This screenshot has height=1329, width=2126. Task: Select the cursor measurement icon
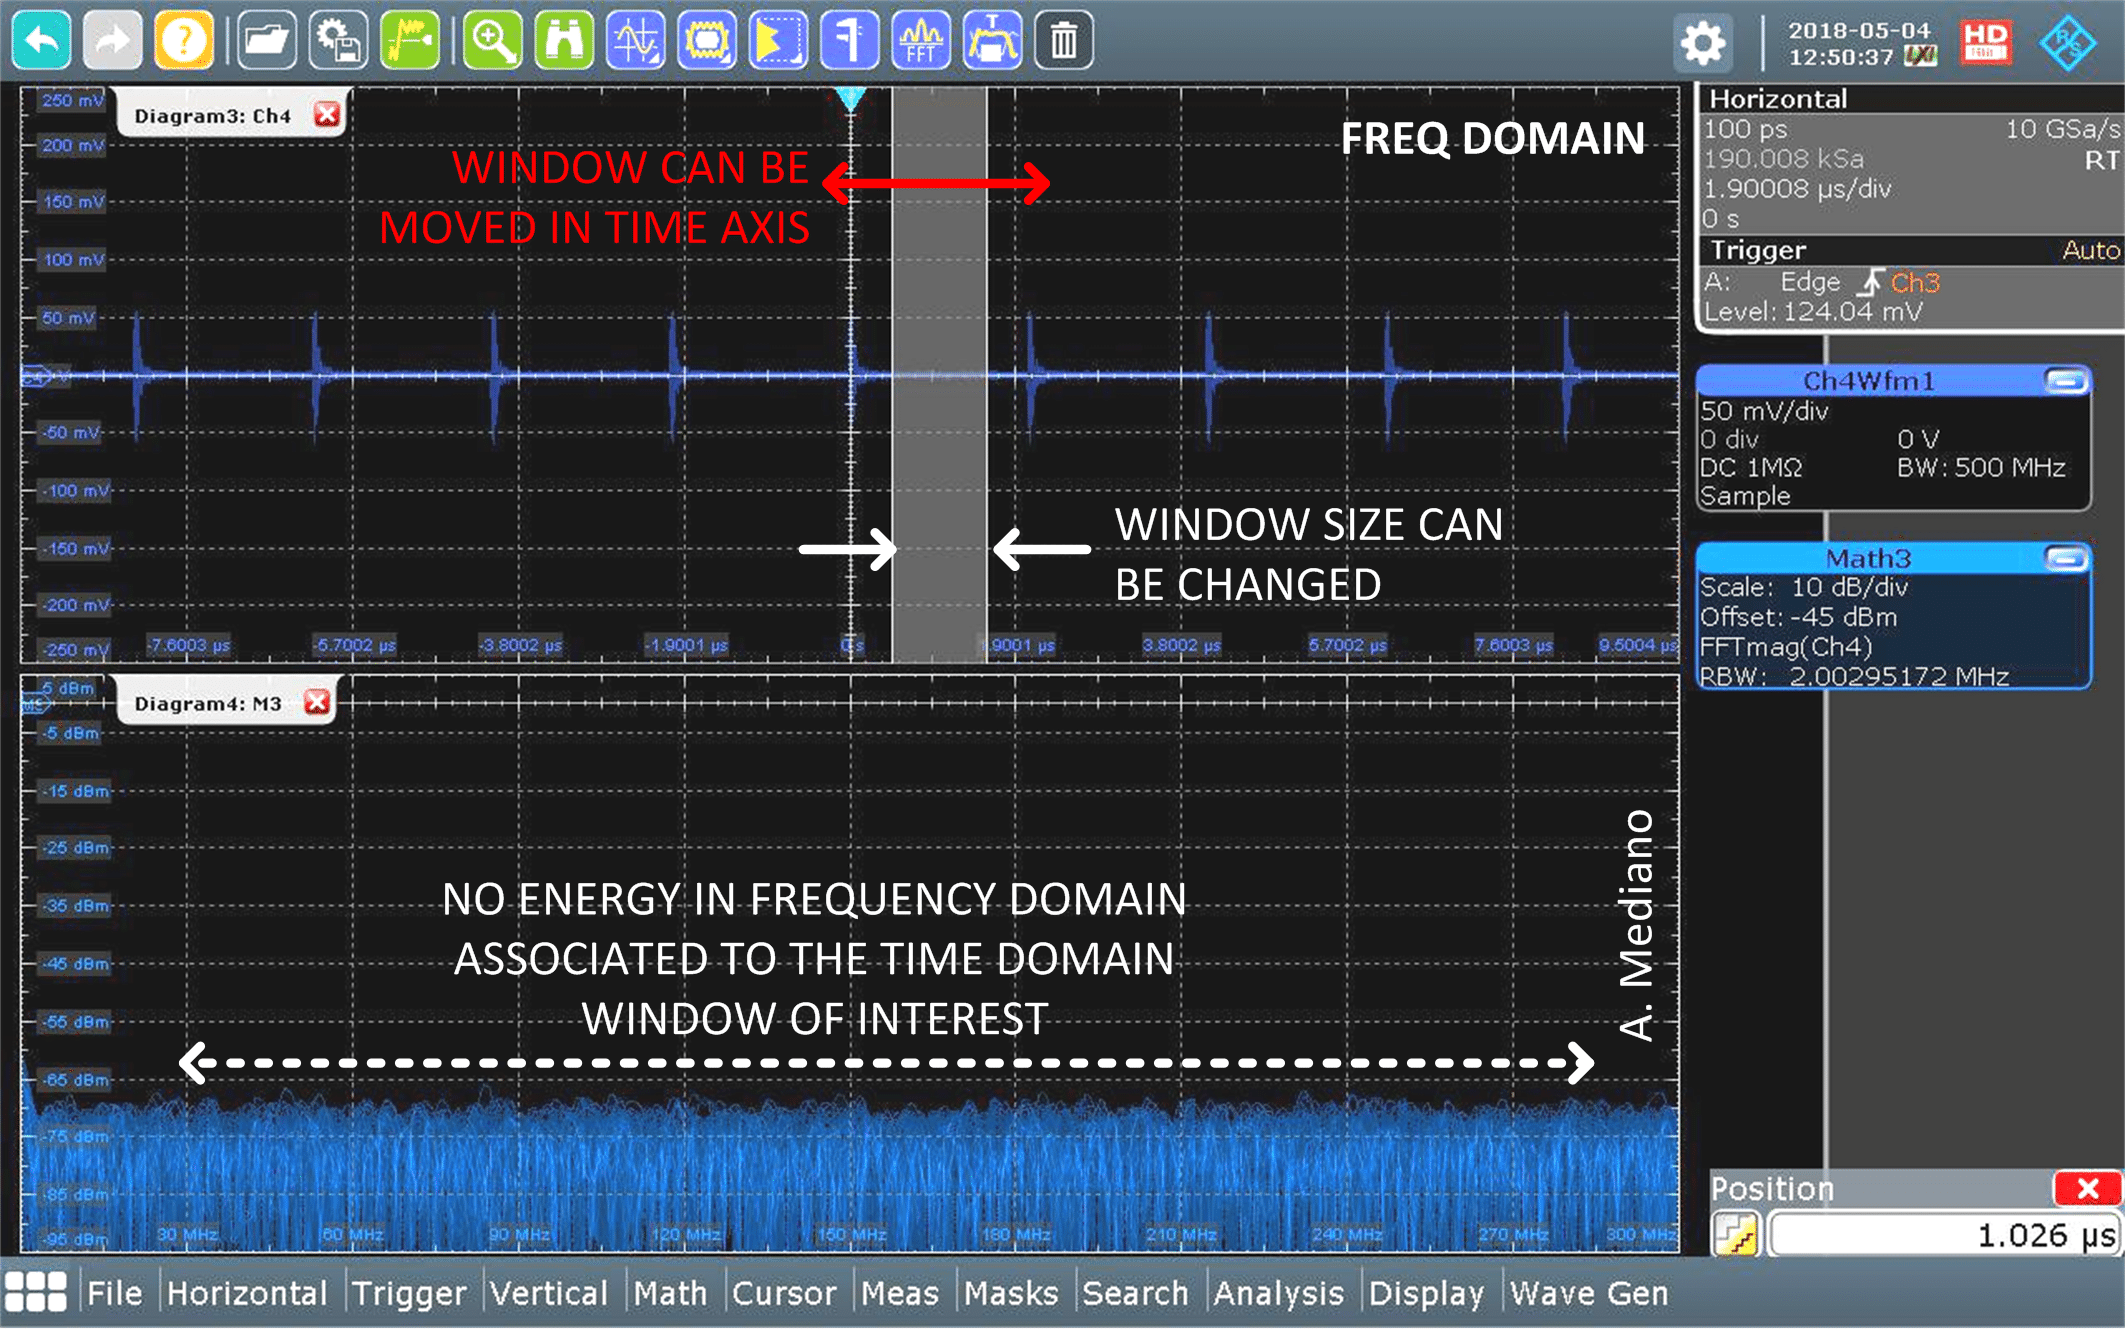(x=636, y=41)
